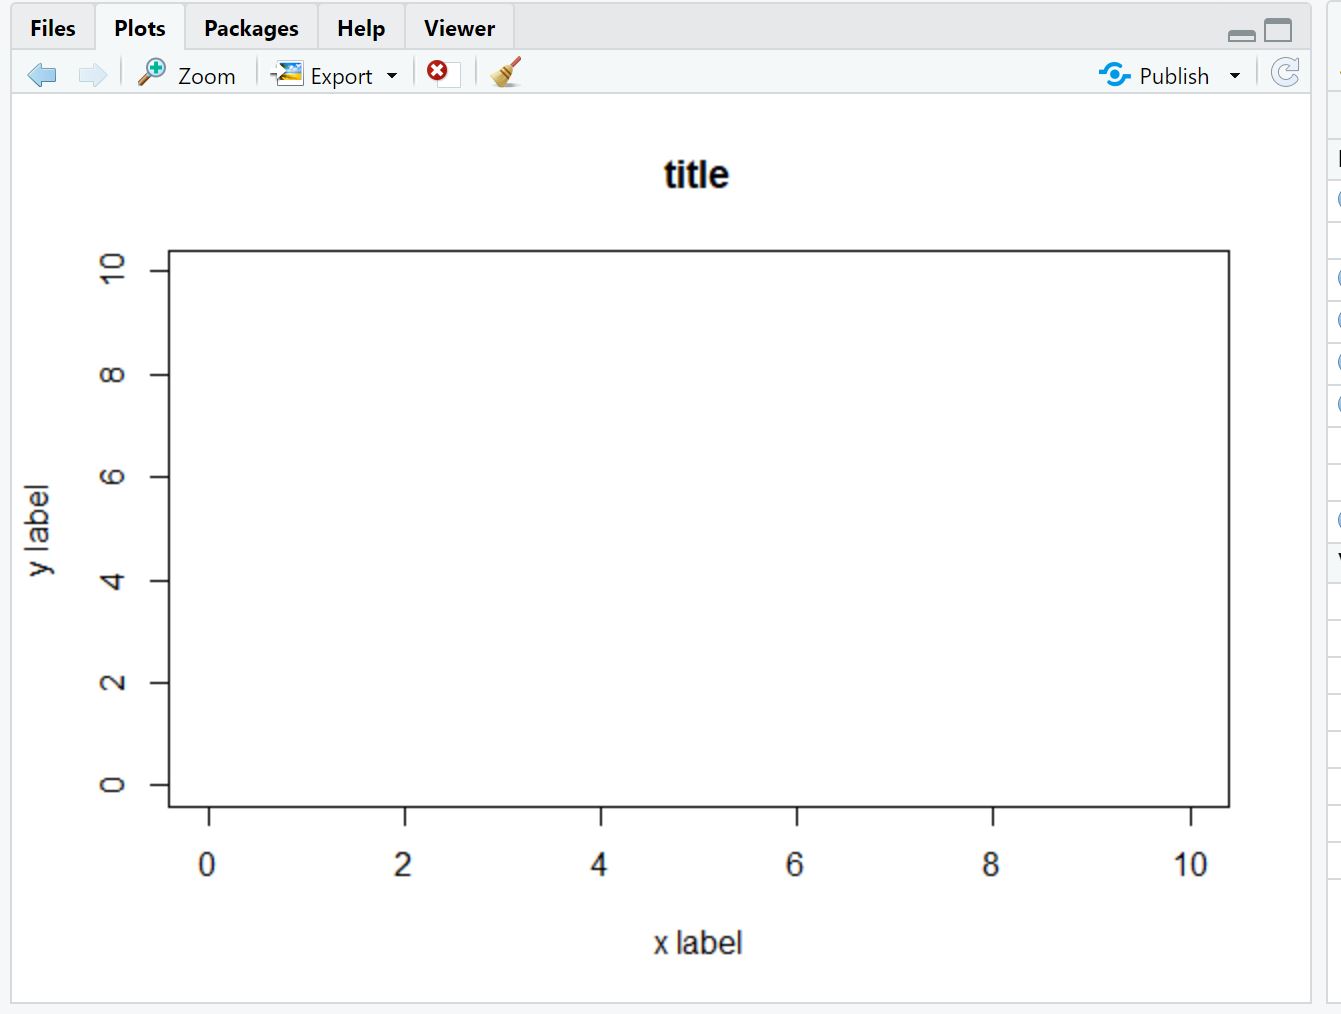Expand the Publish dropdown arrow
Screen dimensions: 1341x1014
click(x=1235, y=76)
